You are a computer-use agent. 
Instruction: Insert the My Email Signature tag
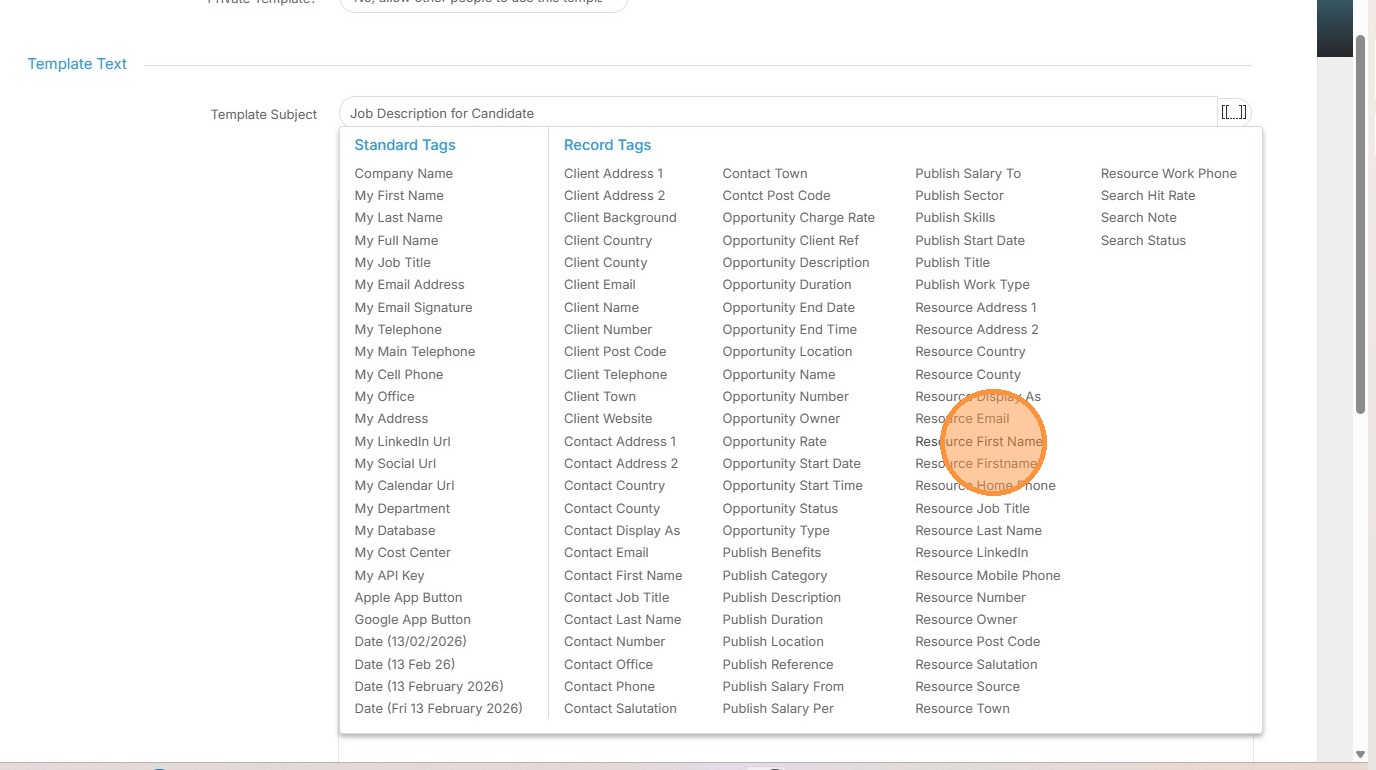click(x=414, y=307)
